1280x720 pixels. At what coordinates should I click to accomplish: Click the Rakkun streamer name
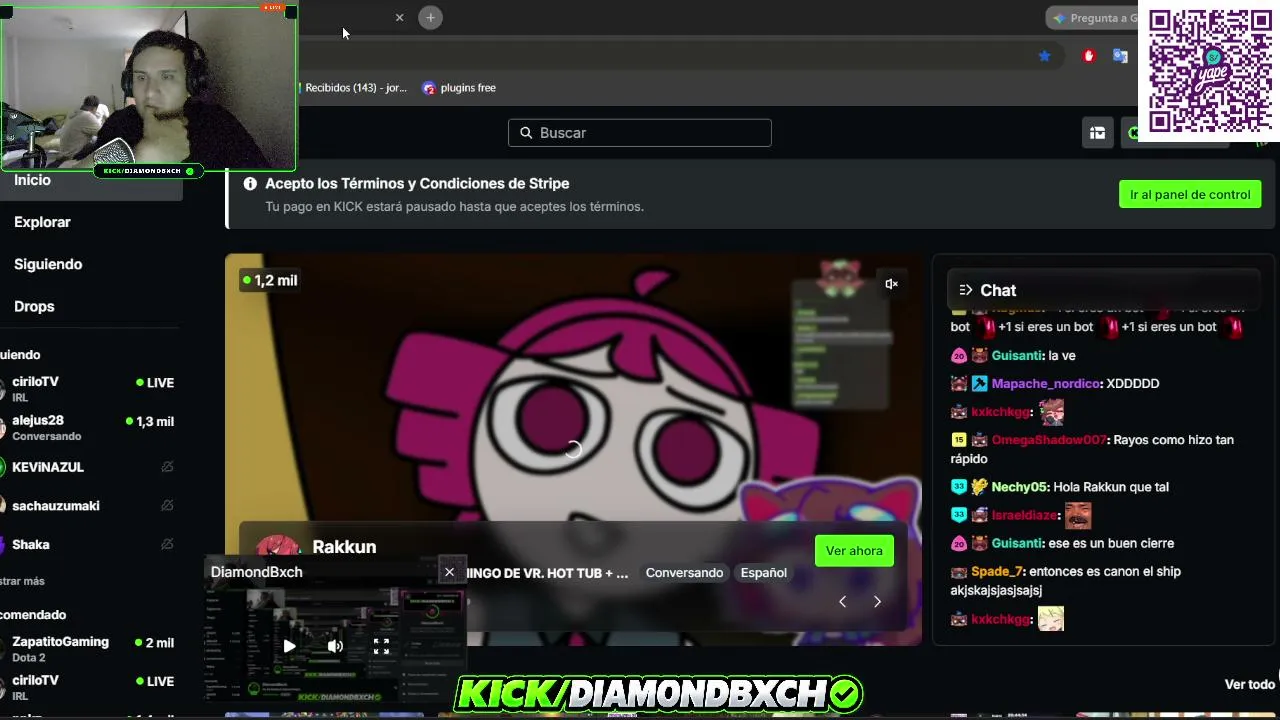pos(344,547)
